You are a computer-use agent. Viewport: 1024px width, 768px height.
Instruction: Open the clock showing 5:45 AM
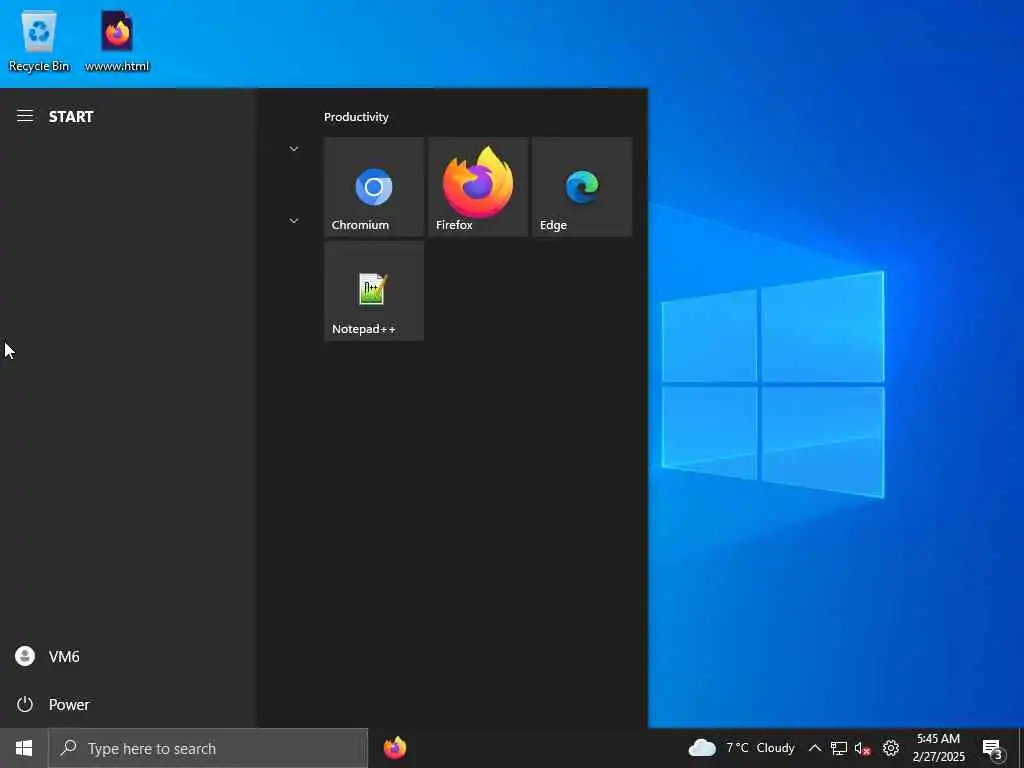click(938, 748)
